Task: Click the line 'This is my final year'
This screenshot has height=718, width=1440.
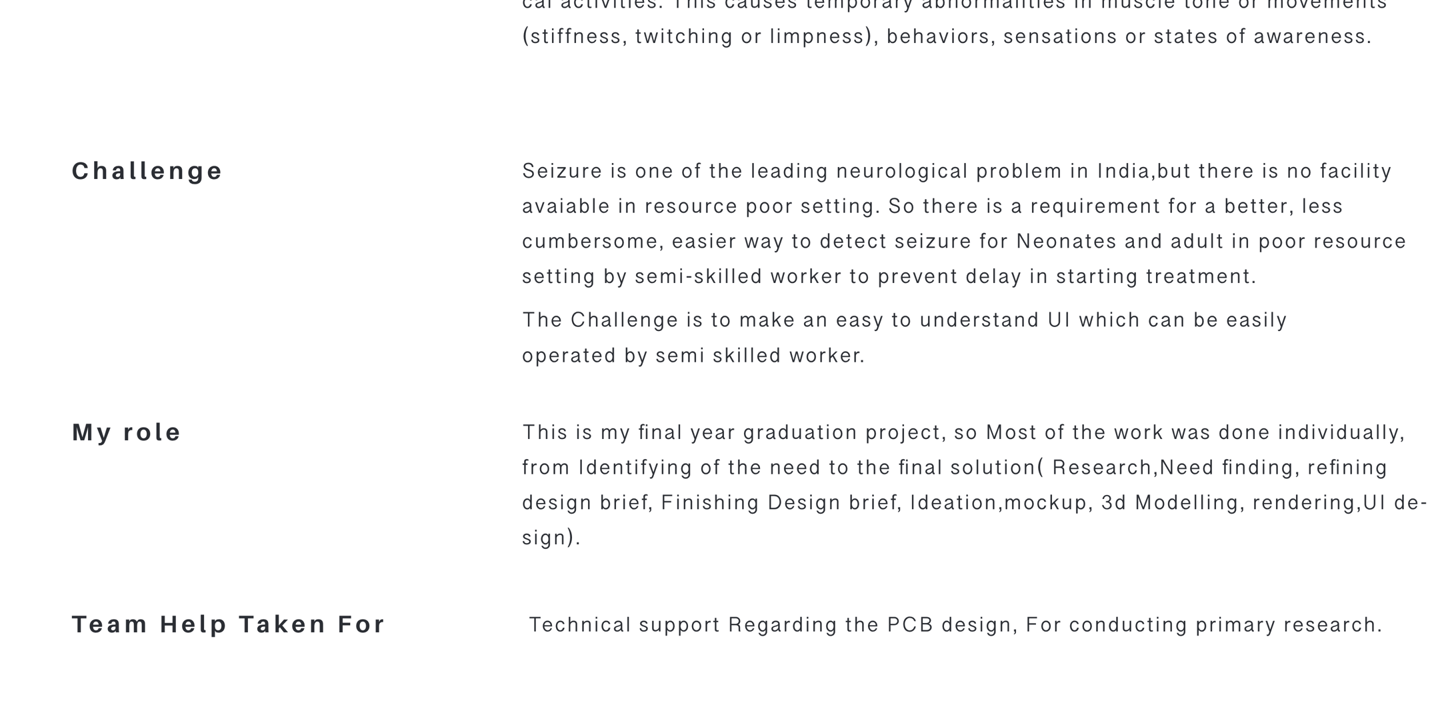Action: 963,432
